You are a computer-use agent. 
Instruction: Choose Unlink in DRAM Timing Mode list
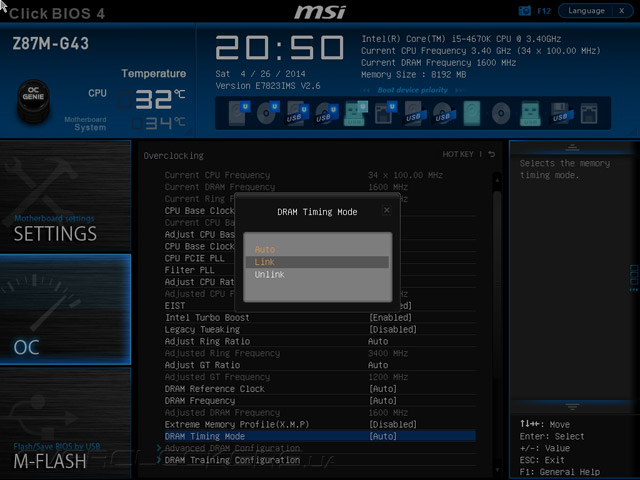point(317,274)
